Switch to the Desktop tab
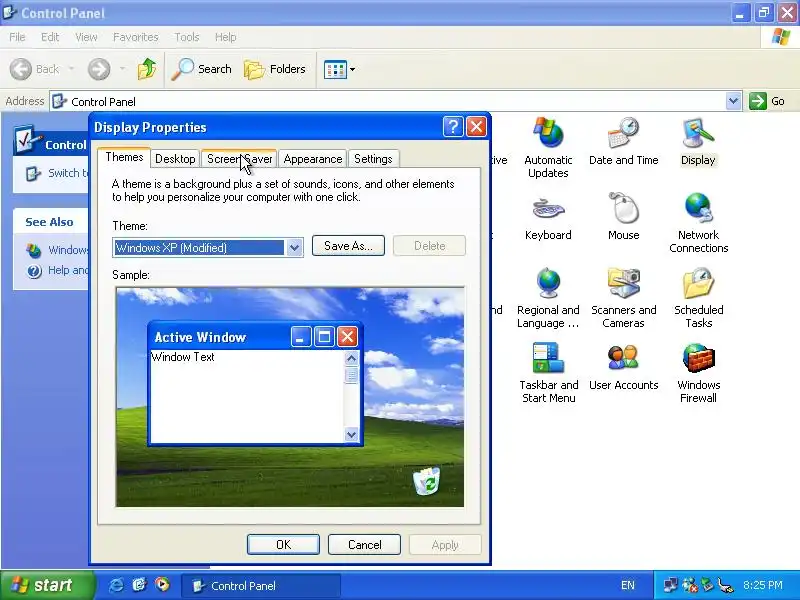This screenshot has width=800, height=600. pos(175,159)
